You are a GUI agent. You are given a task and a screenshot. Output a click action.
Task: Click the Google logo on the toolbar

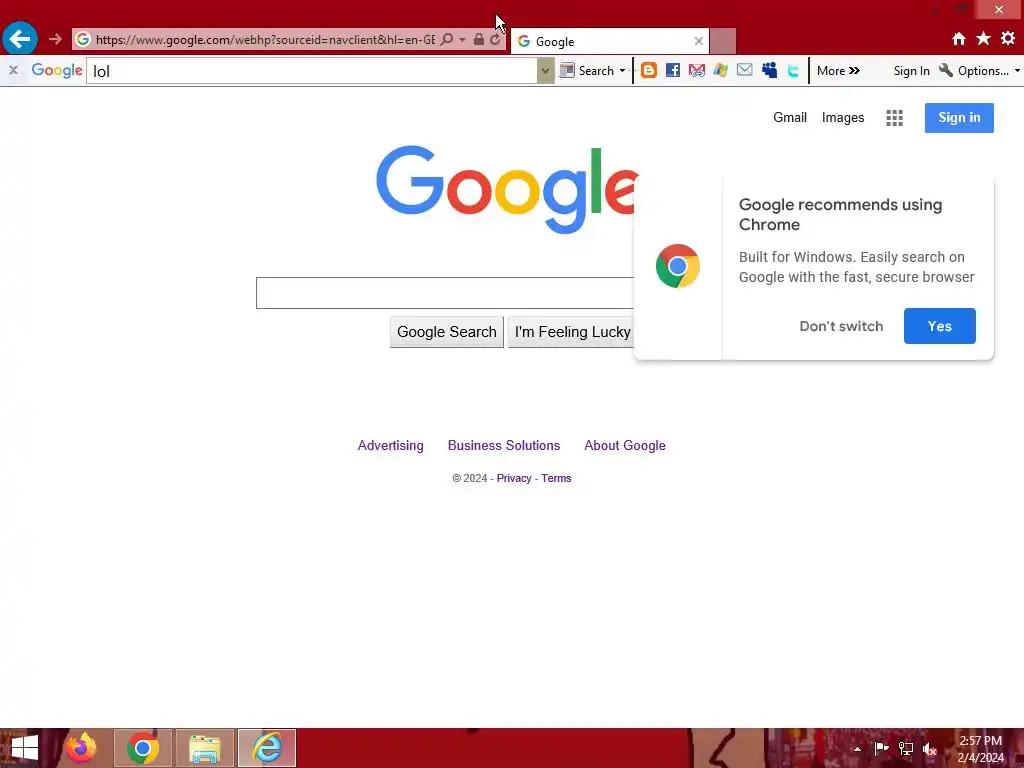click(57, 71)
